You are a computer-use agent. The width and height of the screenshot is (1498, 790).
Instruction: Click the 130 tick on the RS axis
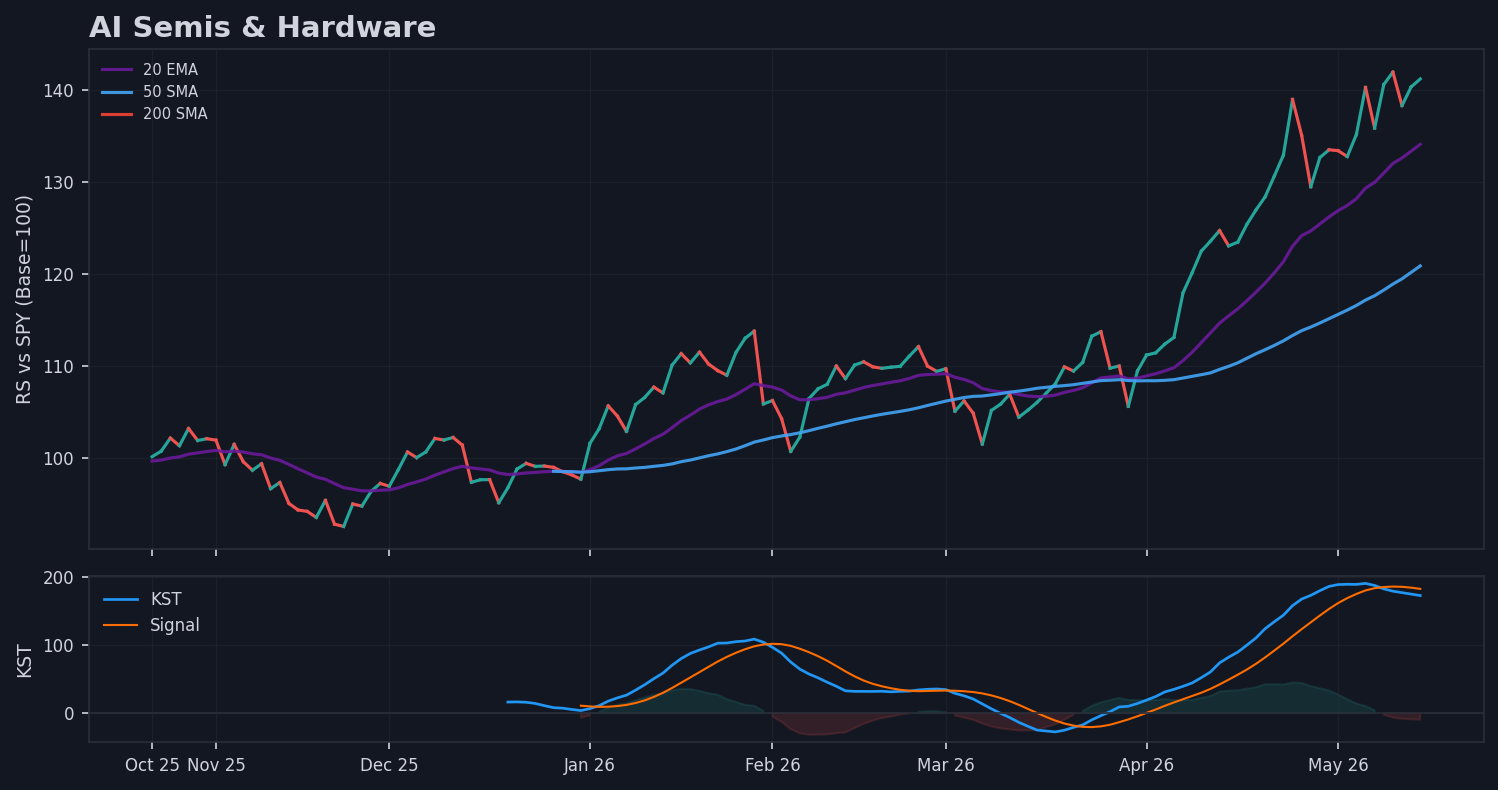click(60, 183)
